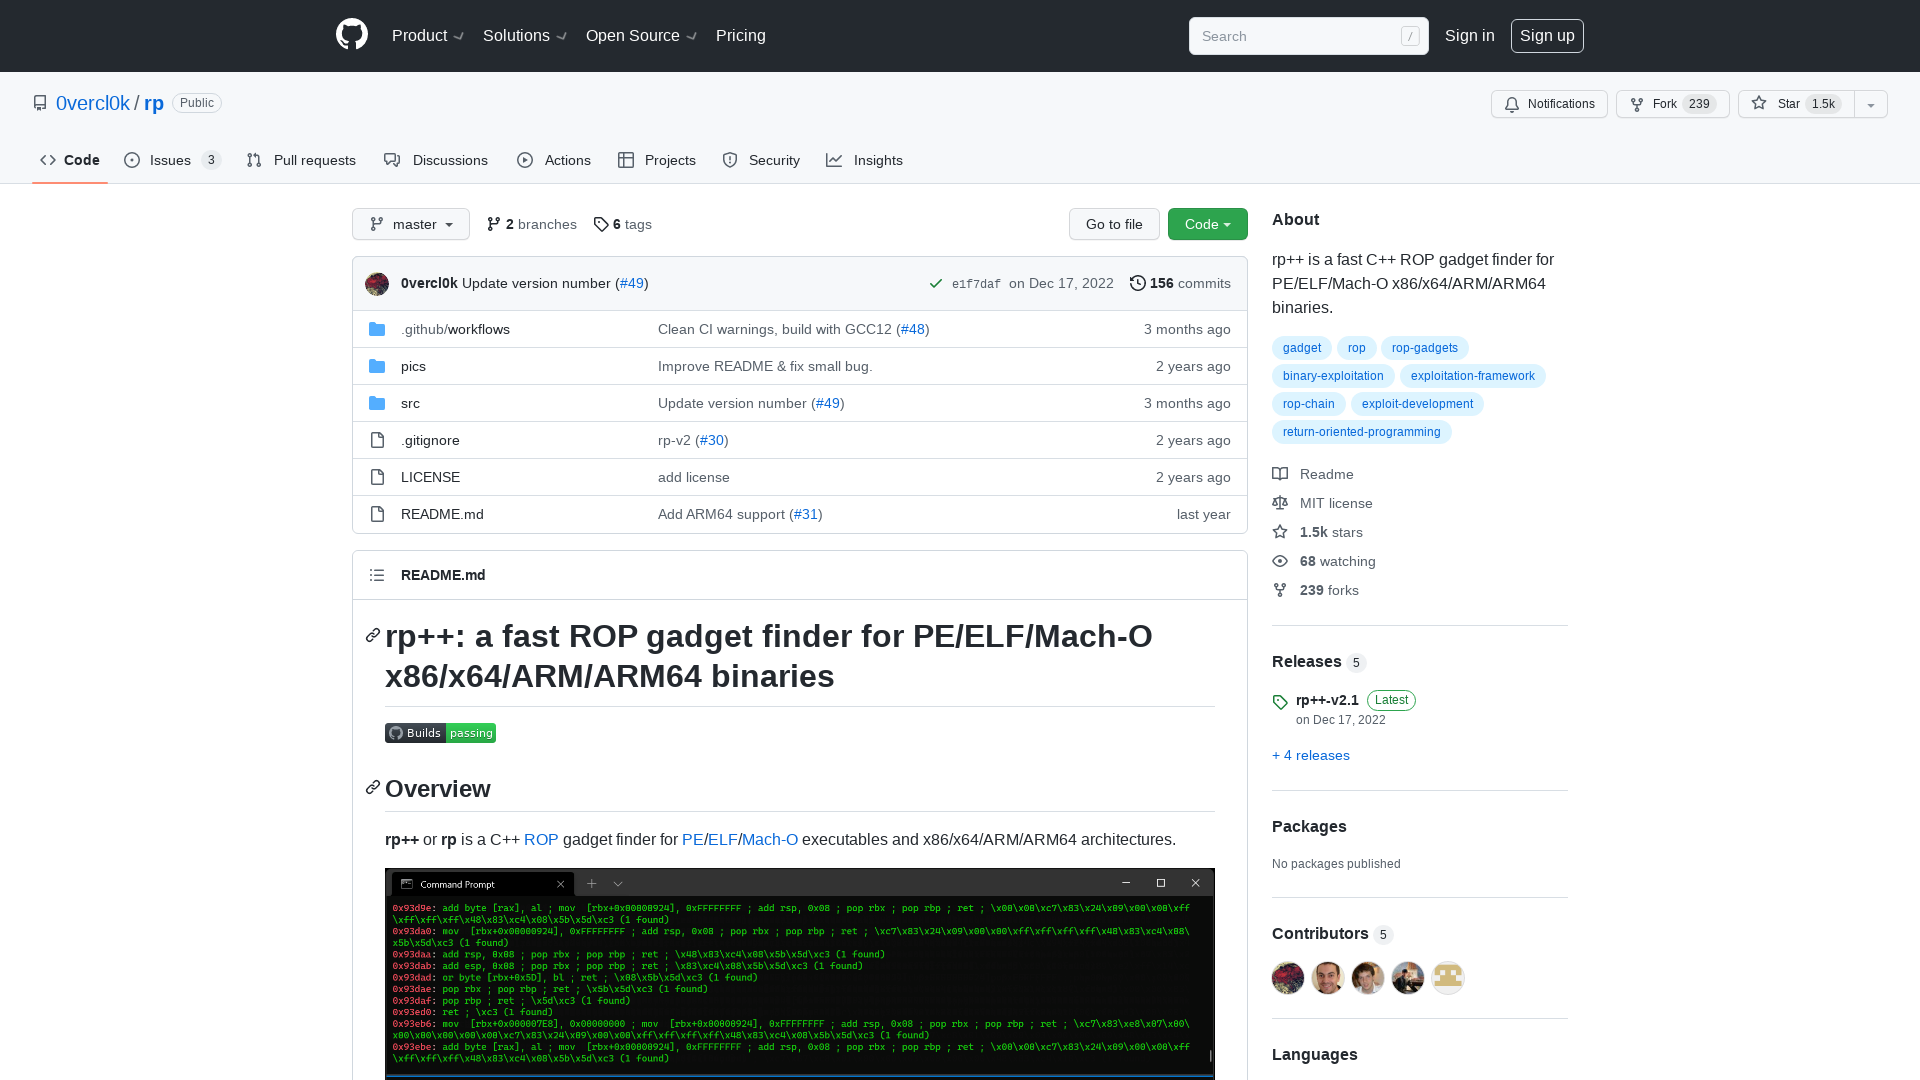Switch to the Pull requests tab
The height and width of the screenshot is (1080, 1920).
tap(301, 160)
